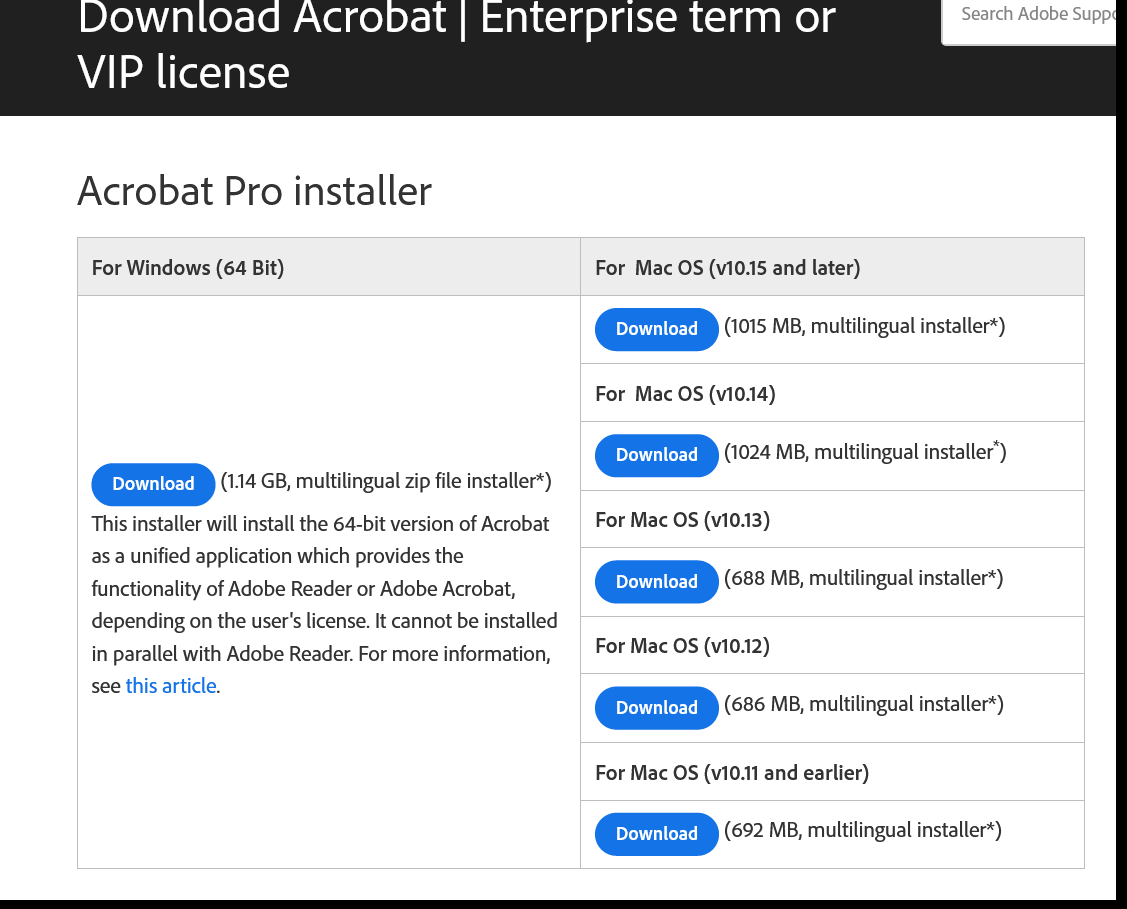Click the "Acrobat Pro installer" heading

tap(254, 191)
